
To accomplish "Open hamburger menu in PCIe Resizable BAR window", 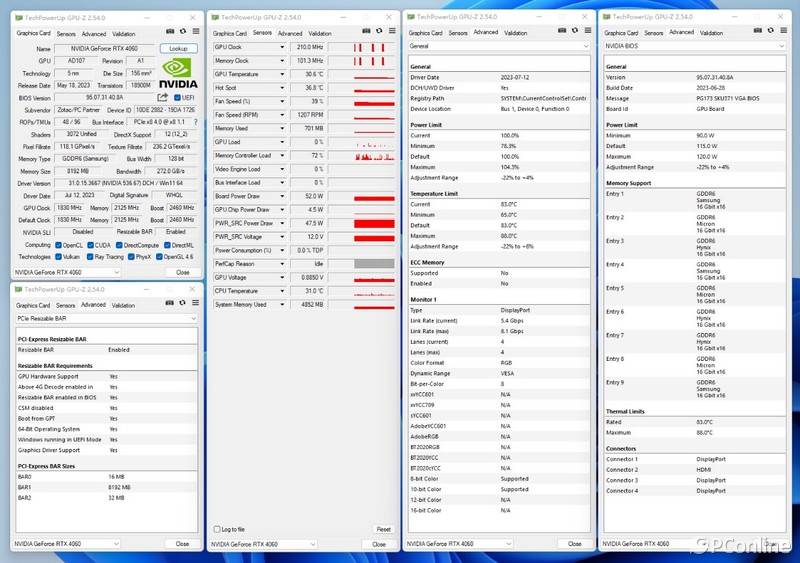I will (195, 303).
